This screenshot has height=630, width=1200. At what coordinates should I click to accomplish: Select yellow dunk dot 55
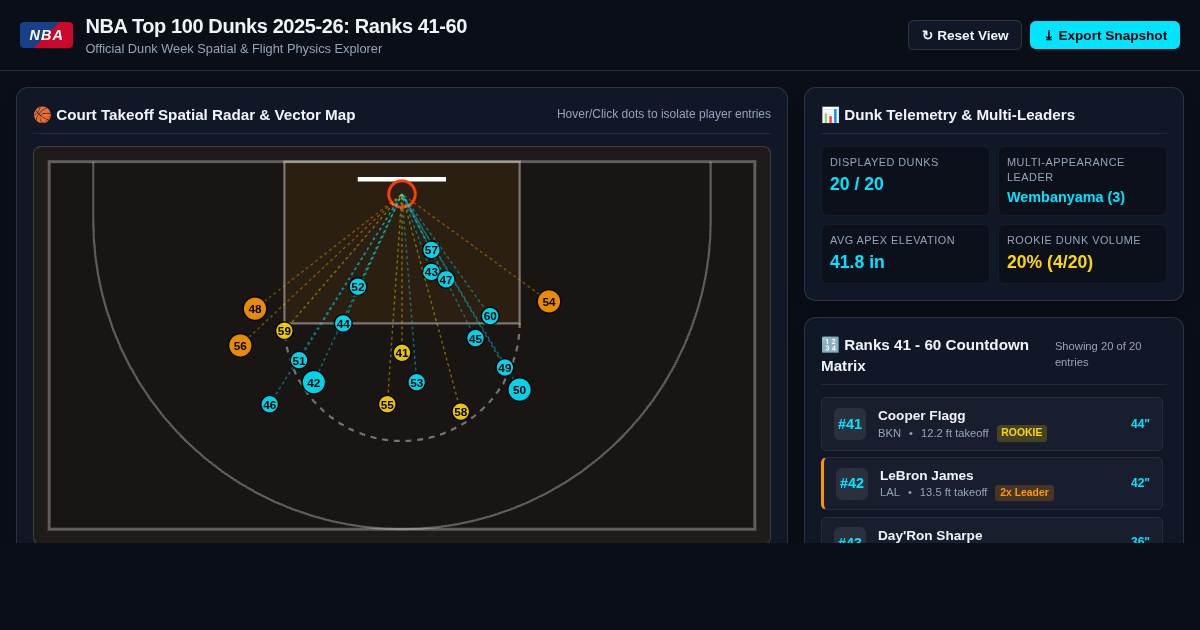[387, 405]
